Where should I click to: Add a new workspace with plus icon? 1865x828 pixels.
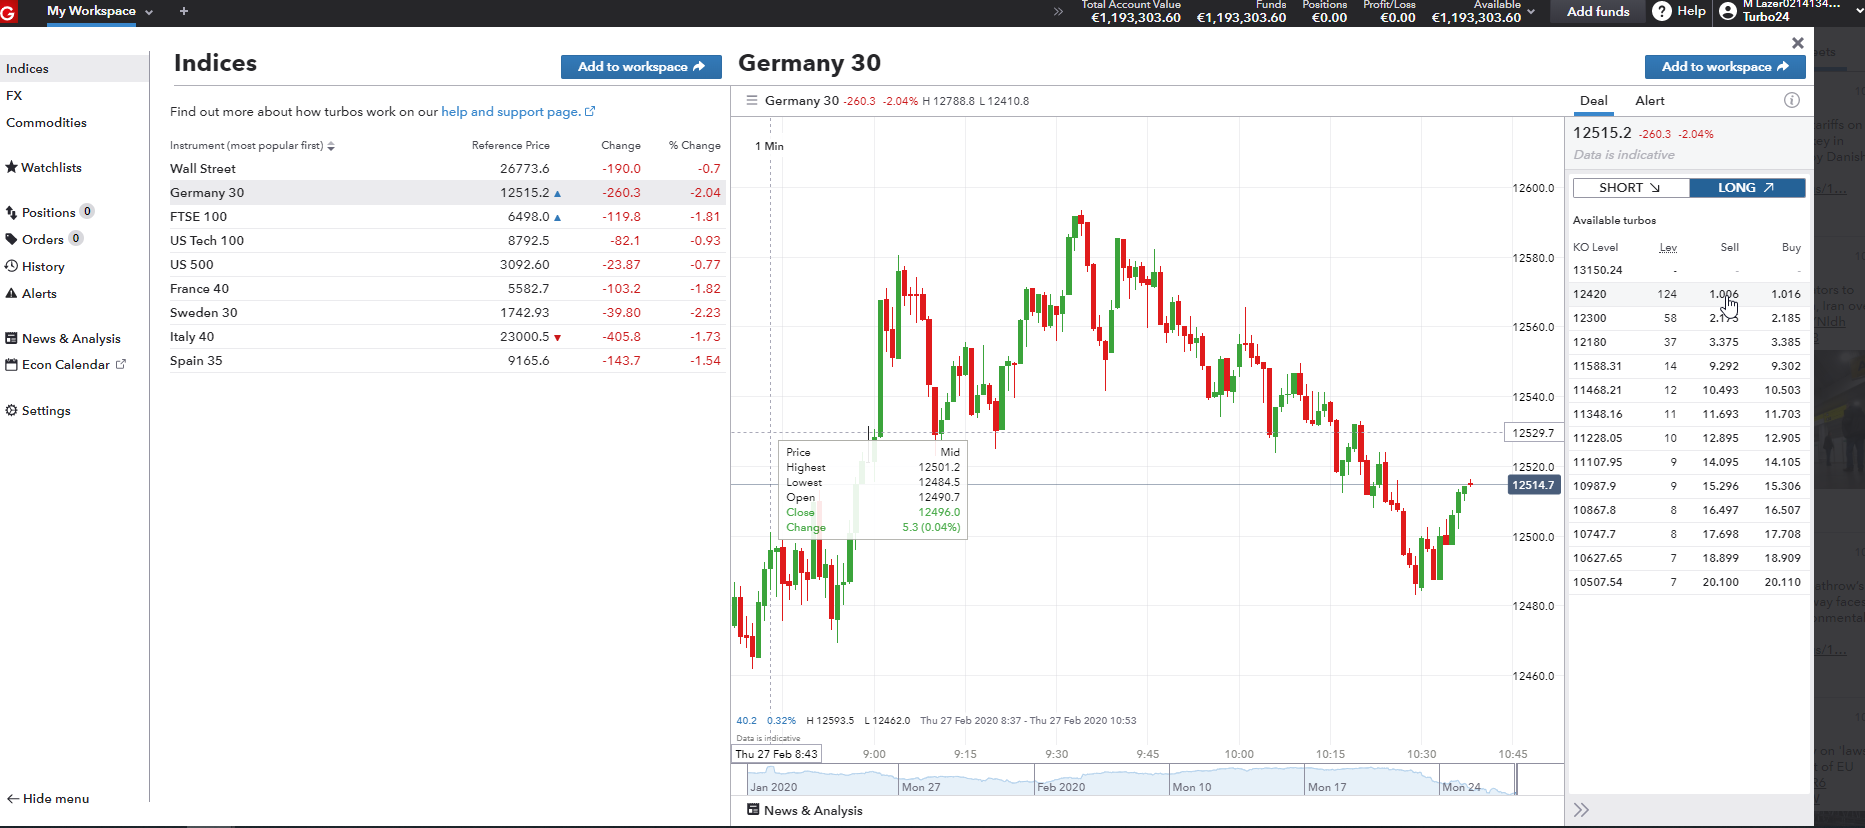coord(184,11)
